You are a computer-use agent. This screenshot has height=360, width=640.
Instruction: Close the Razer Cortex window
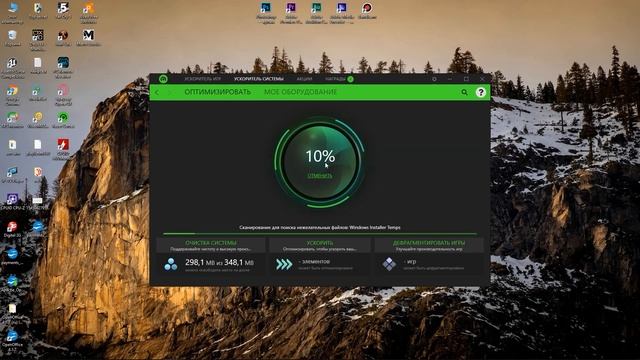pos(482,79)
